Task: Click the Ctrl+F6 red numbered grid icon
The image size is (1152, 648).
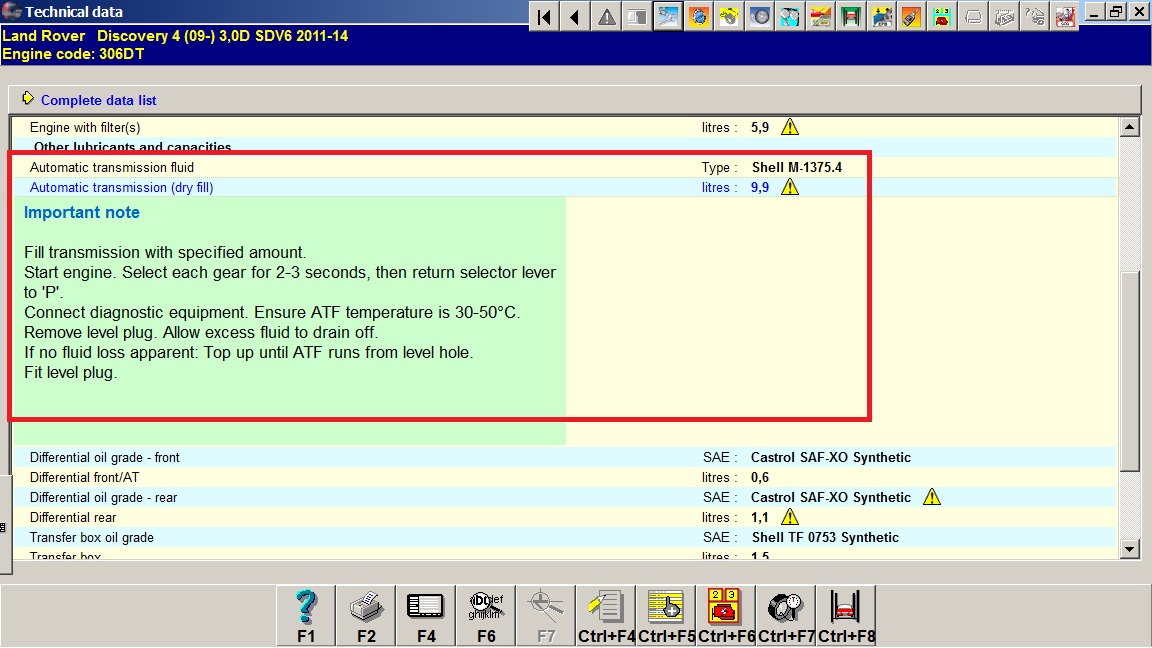Action: [726, 615]
